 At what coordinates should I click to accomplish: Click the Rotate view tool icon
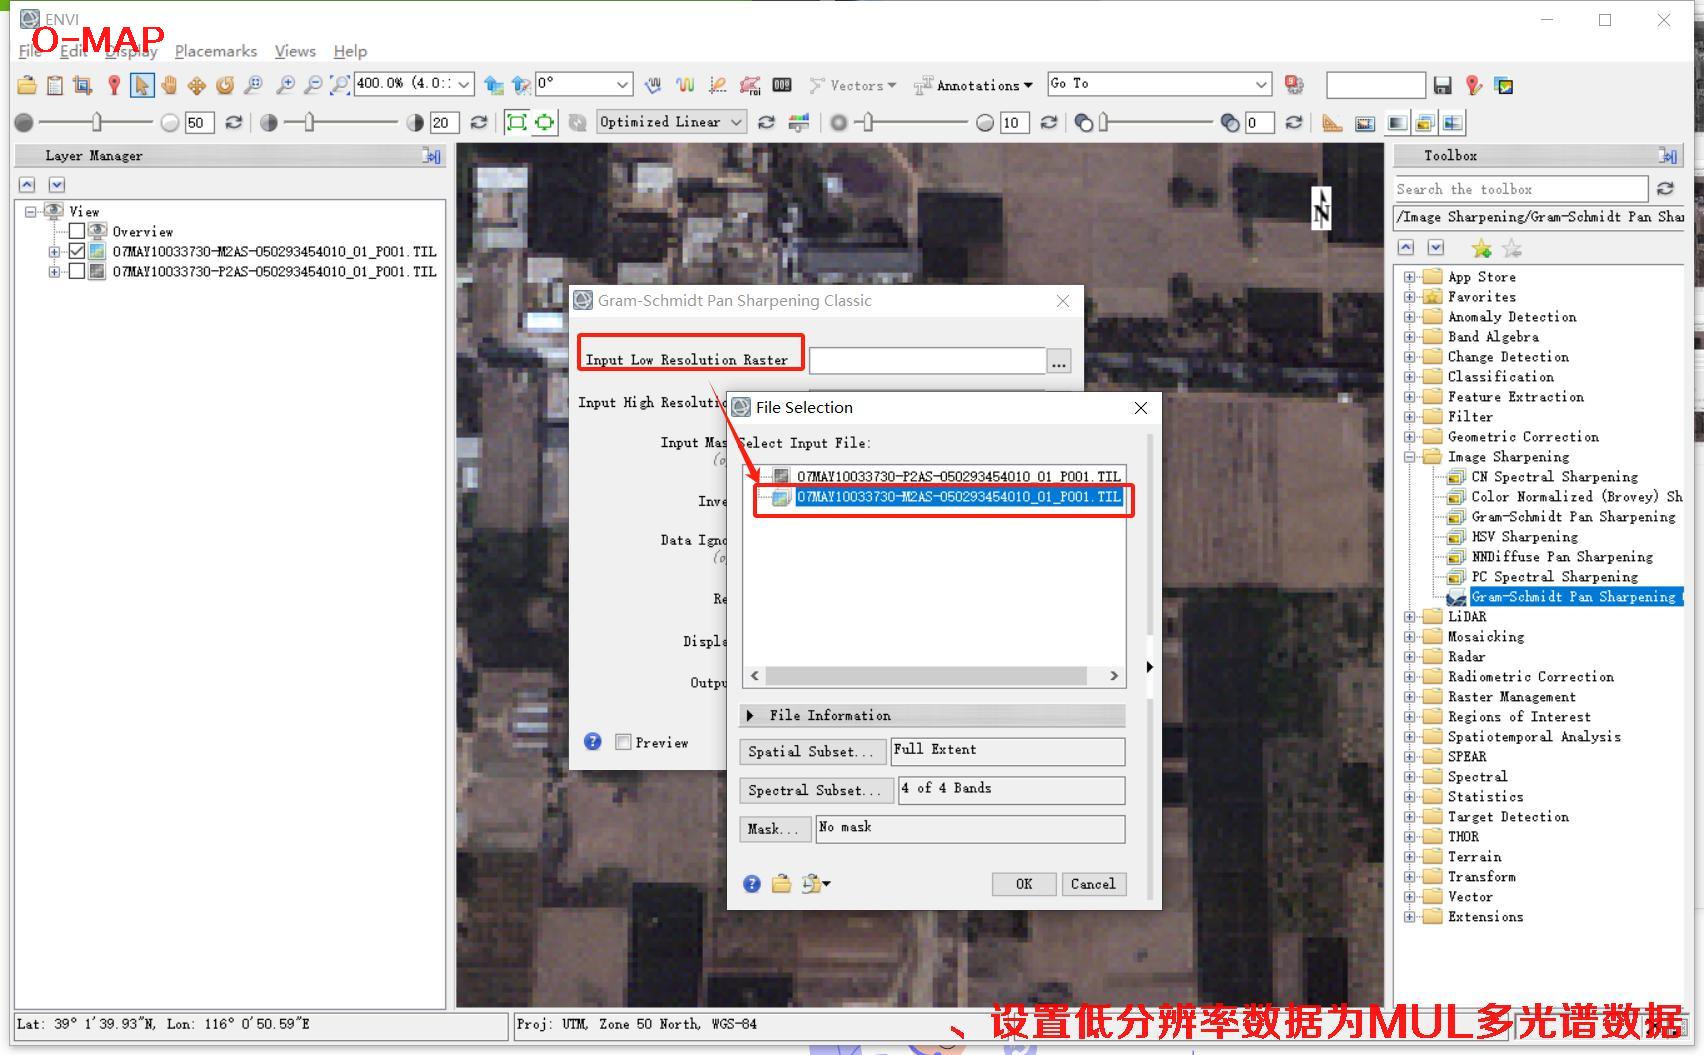pos(225,85)
